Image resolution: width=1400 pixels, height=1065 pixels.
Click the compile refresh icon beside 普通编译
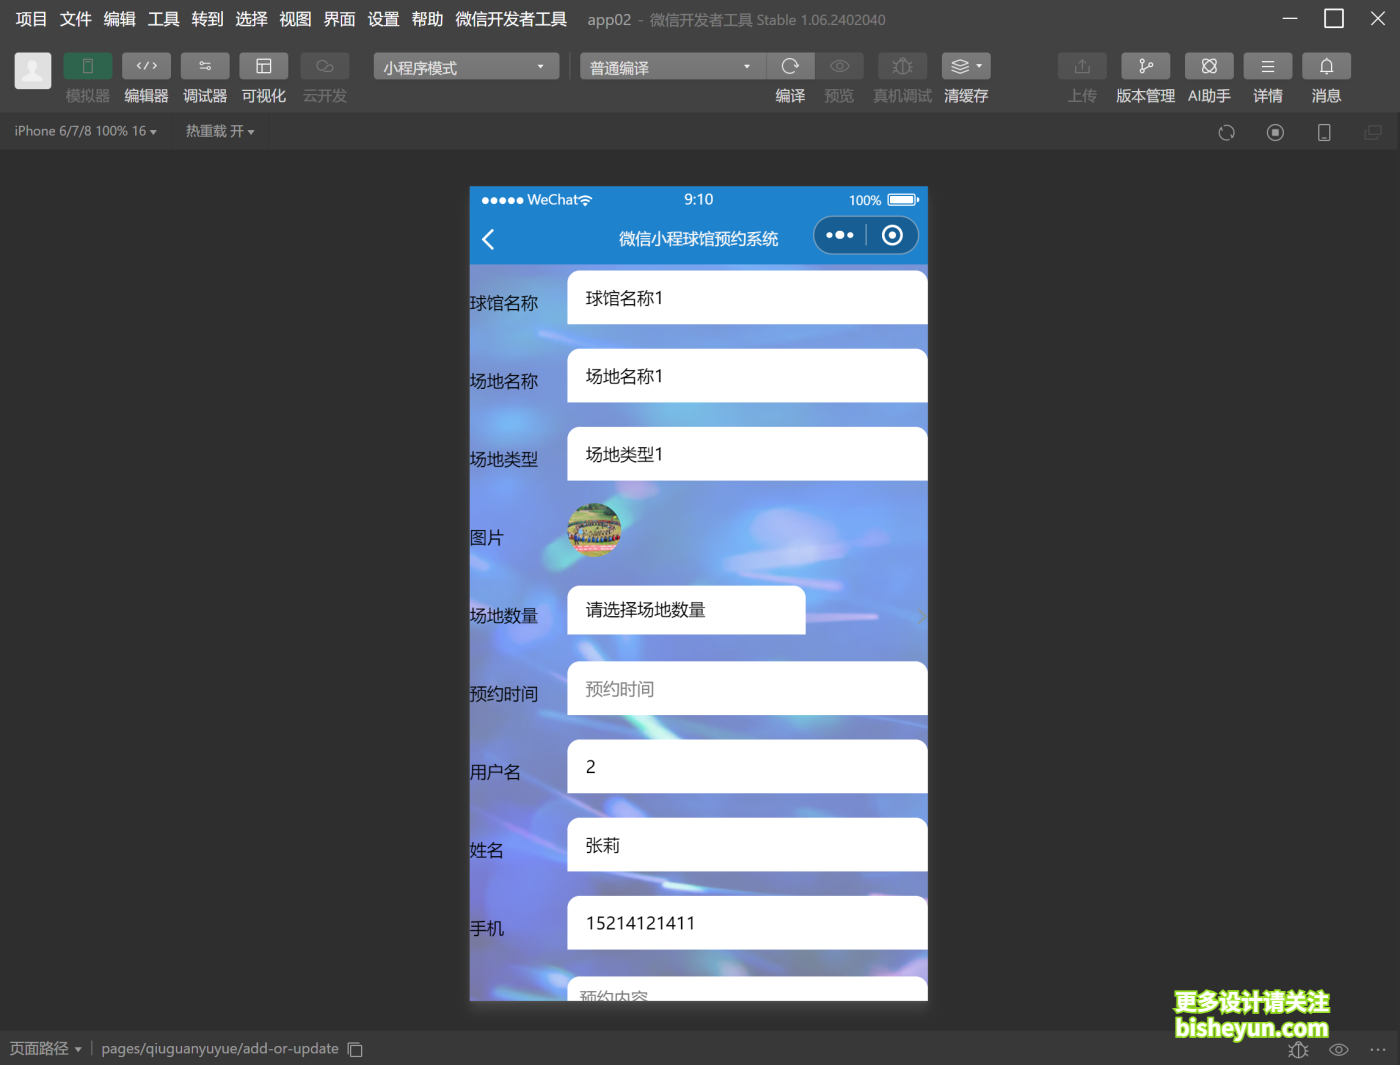790,66
